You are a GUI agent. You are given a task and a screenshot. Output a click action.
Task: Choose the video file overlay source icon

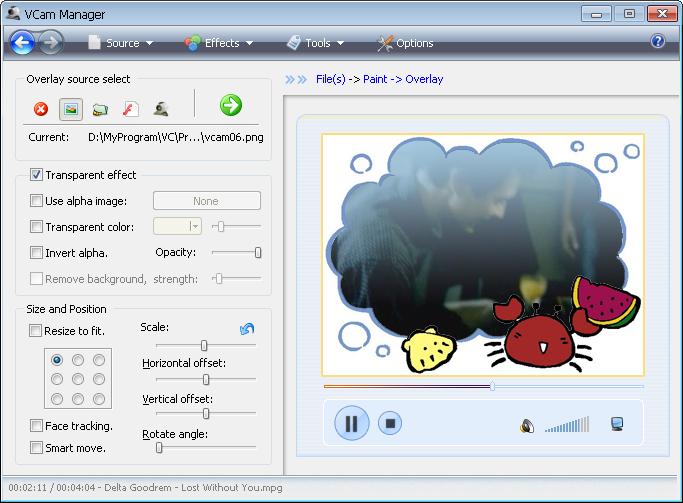click(100, 109)
